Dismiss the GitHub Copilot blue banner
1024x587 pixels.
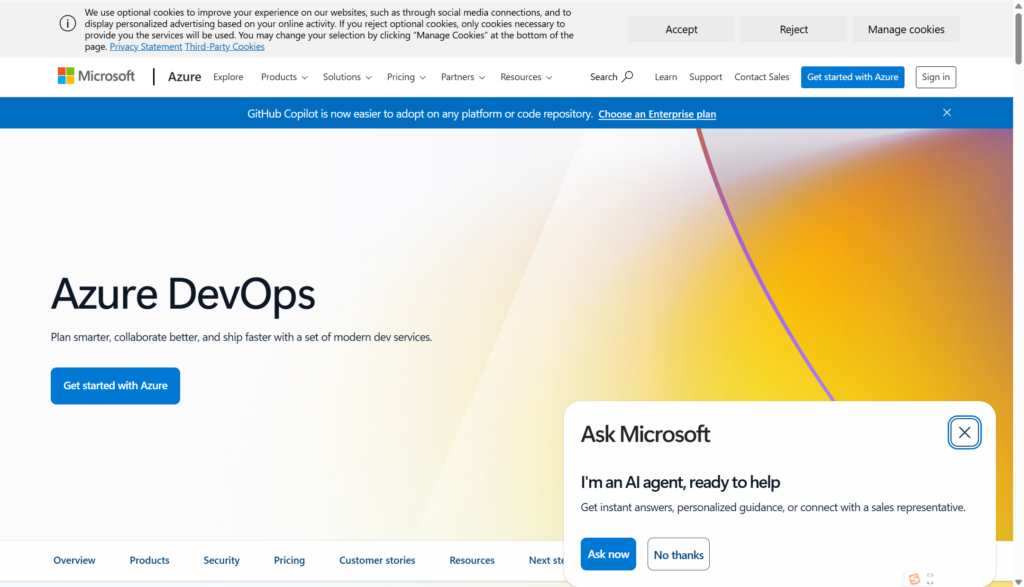coord(946,112)
